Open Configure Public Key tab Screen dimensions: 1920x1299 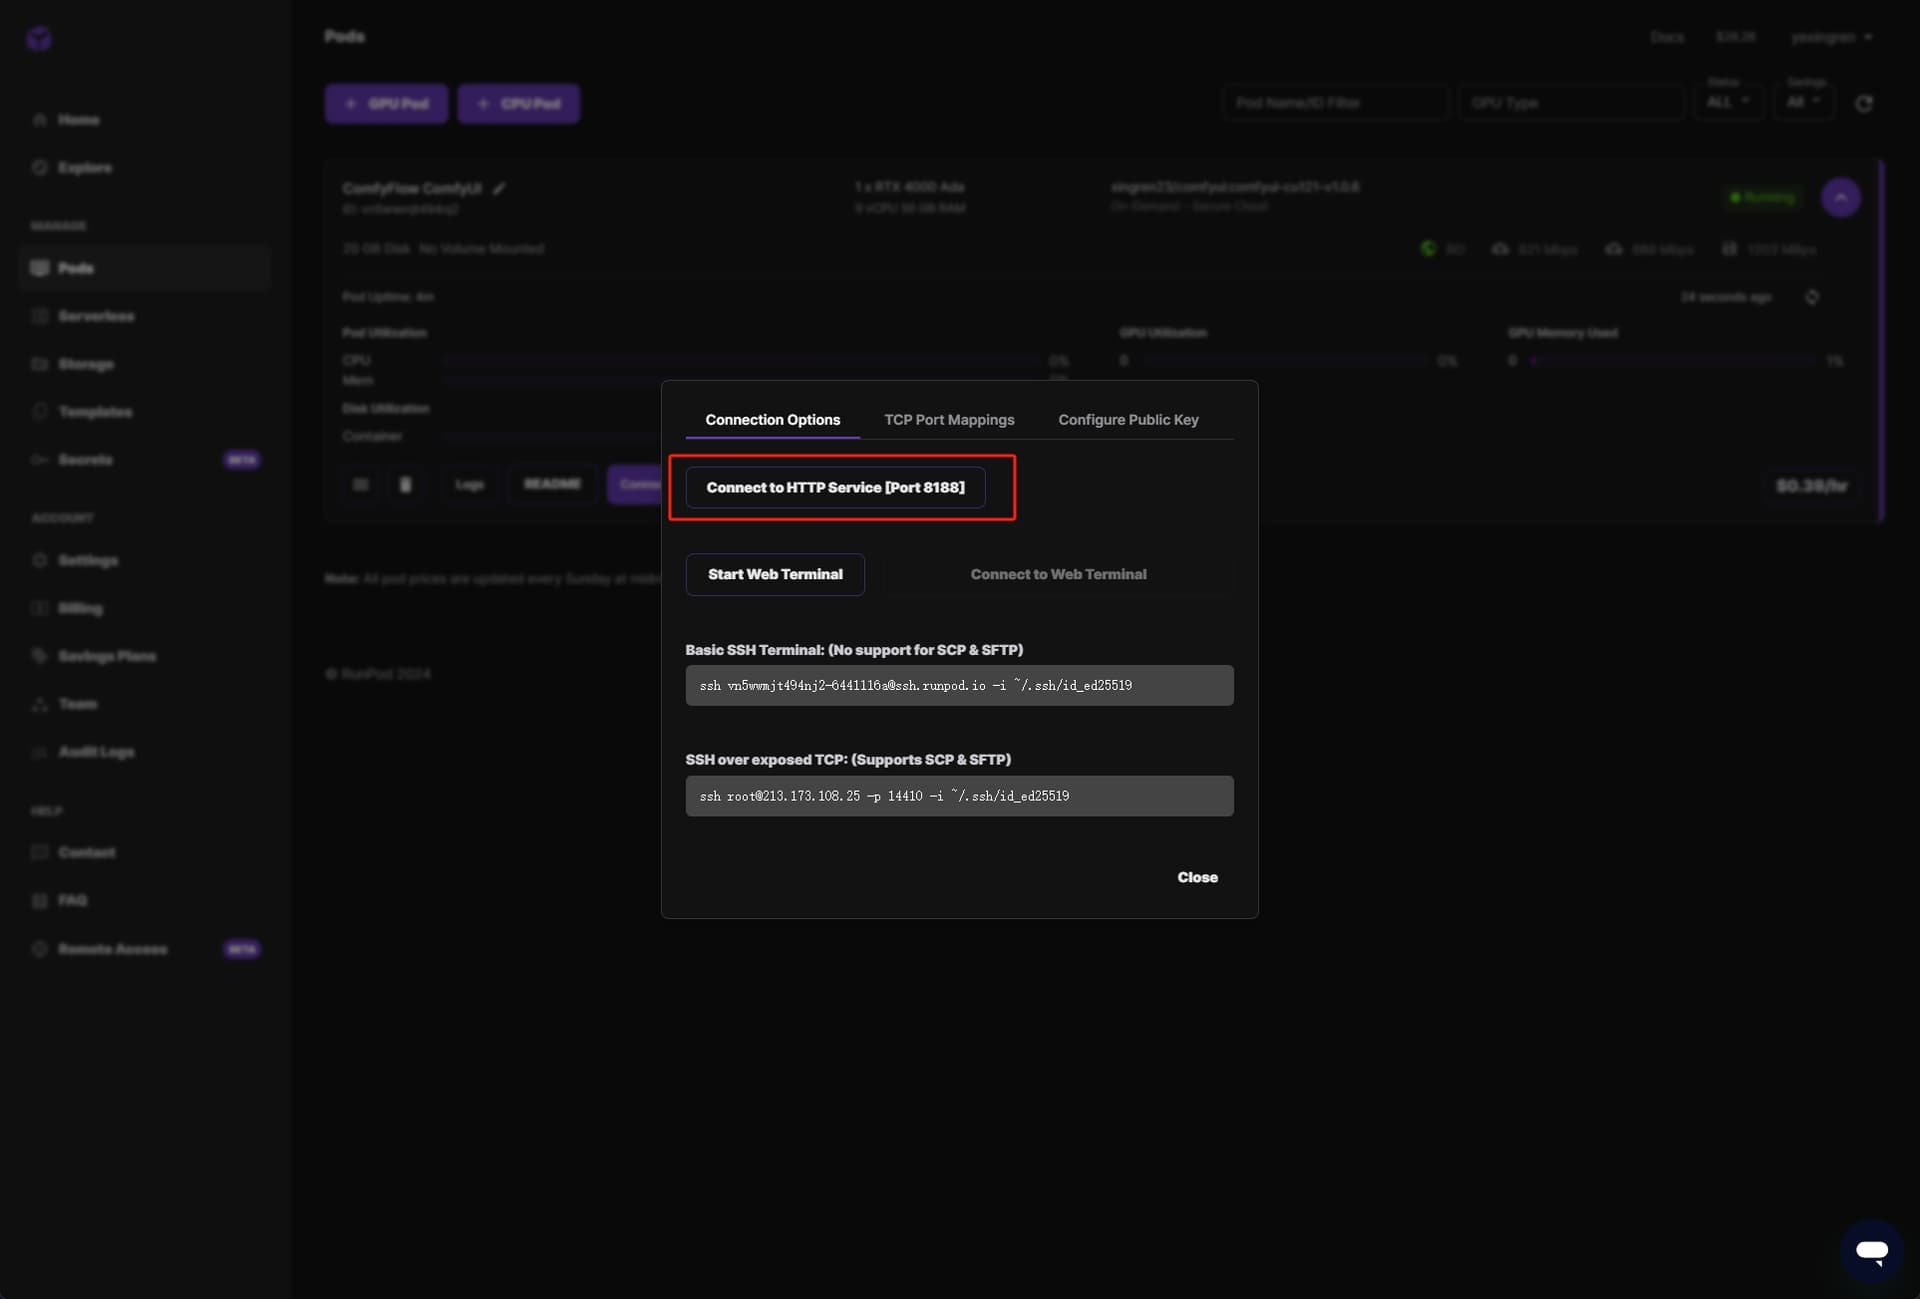(x=1127, y=420)
